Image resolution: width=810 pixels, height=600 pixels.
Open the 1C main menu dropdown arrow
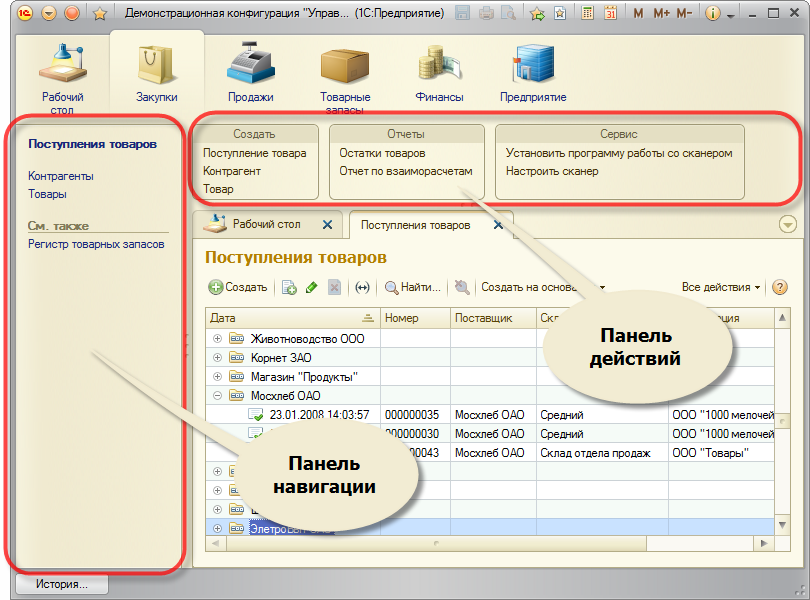tap(49, 13)
